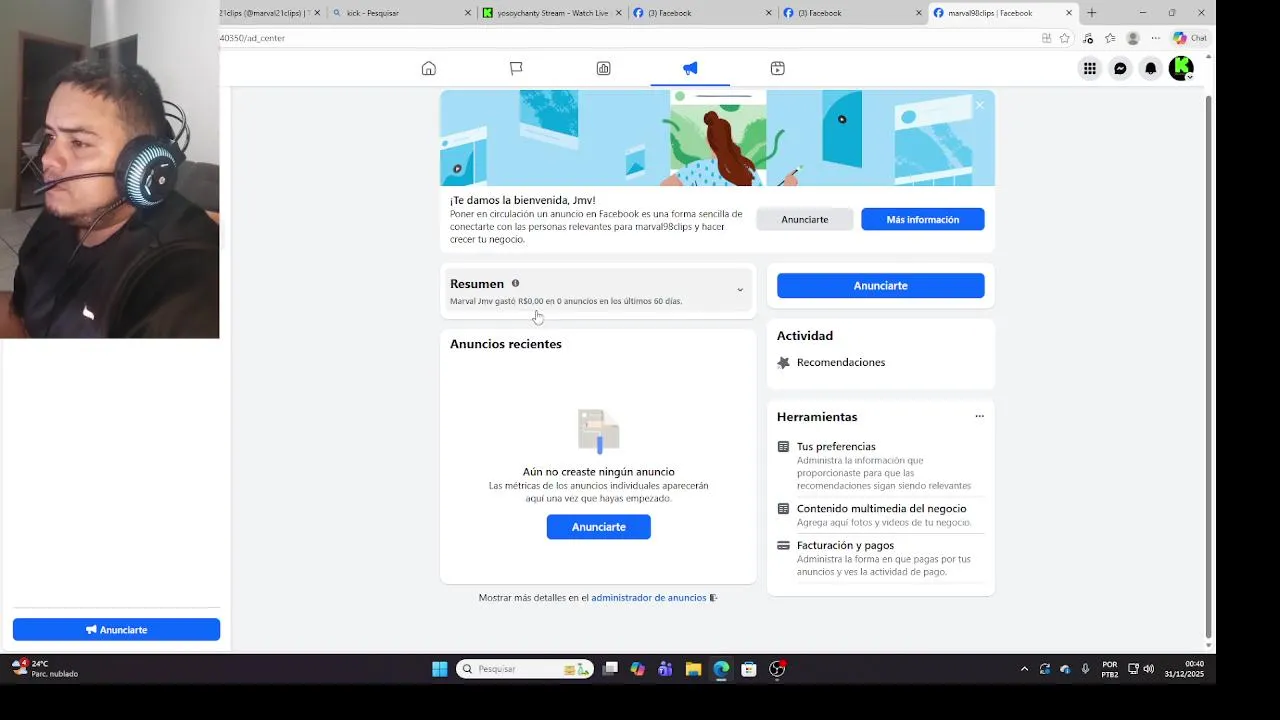The image size is (1280, 720).
Task: Switch to the second (3) Facebook tab
Action: pyautogui.click(x=852, y=13)
